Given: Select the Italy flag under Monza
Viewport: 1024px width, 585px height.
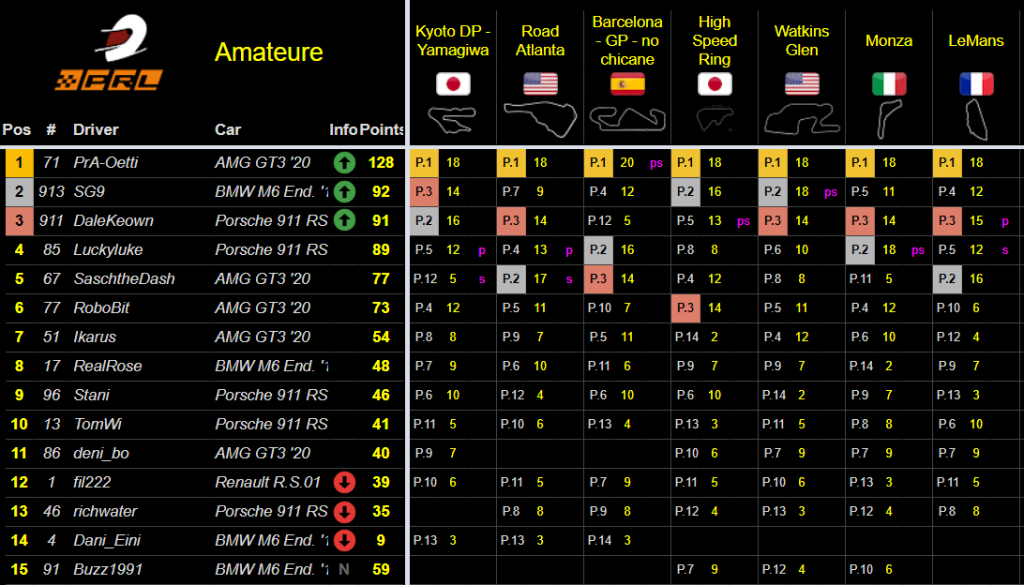Looking at the screenshot, I should pos(889,84).
